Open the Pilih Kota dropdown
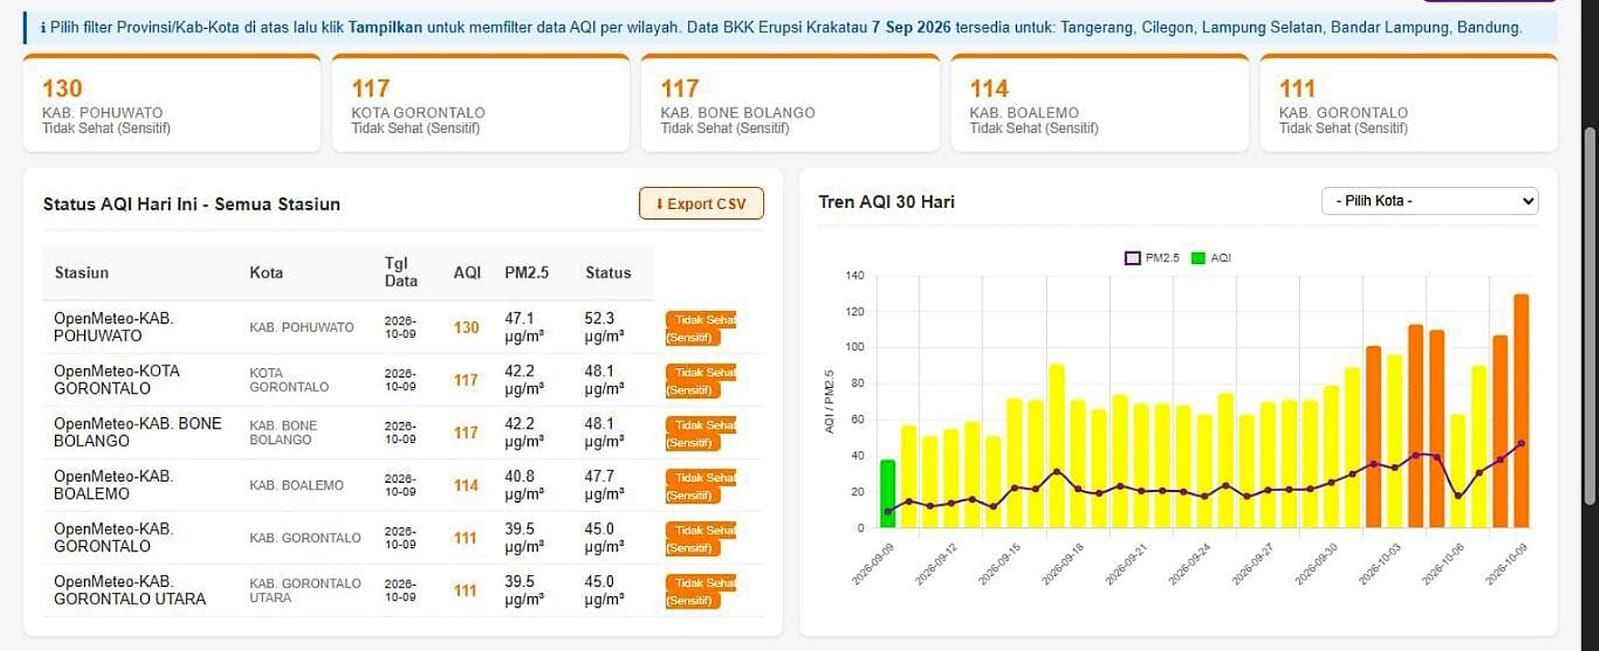The width and height of the screenshot is (1599, 651). point(1429,201)
